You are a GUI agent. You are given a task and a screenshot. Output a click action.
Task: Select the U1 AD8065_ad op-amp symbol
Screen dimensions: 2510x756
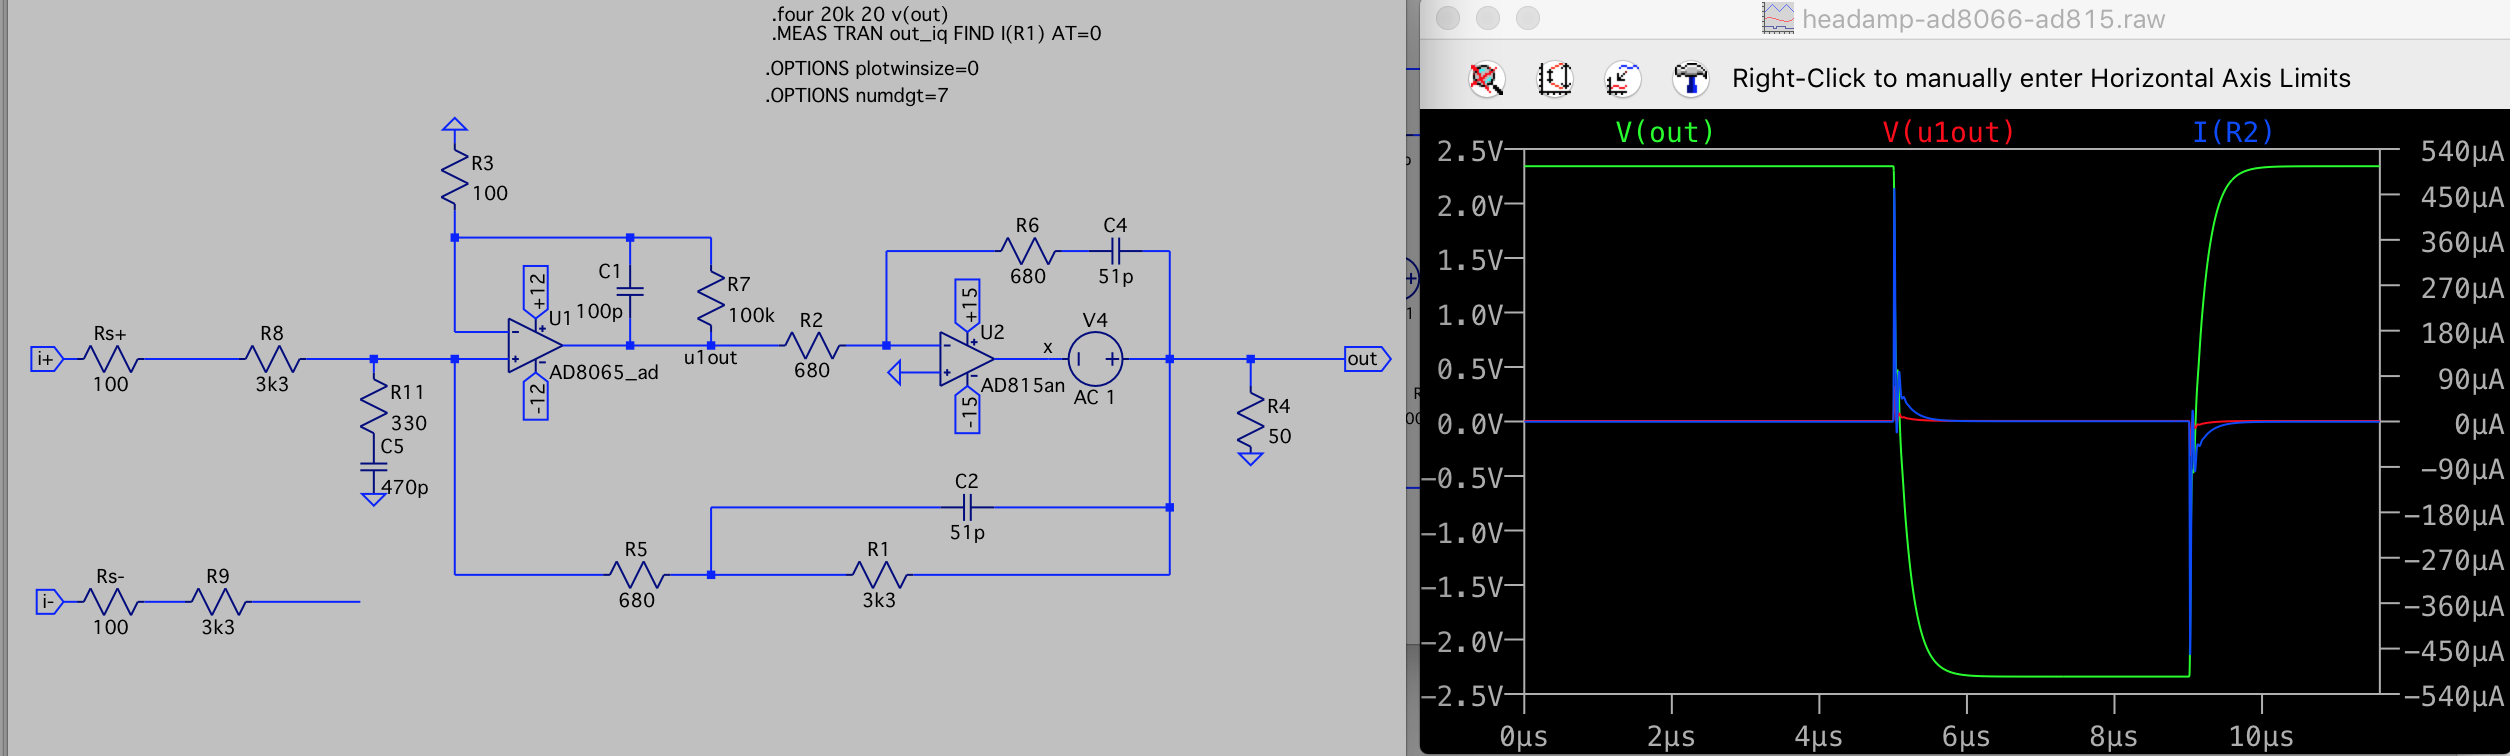(535, 346)
